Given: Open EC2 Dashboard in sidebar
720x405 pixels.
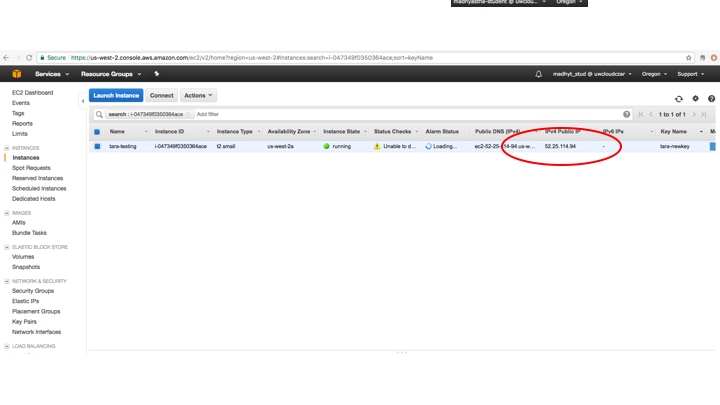Looking at the screenshot, I should tap(33, 93).
